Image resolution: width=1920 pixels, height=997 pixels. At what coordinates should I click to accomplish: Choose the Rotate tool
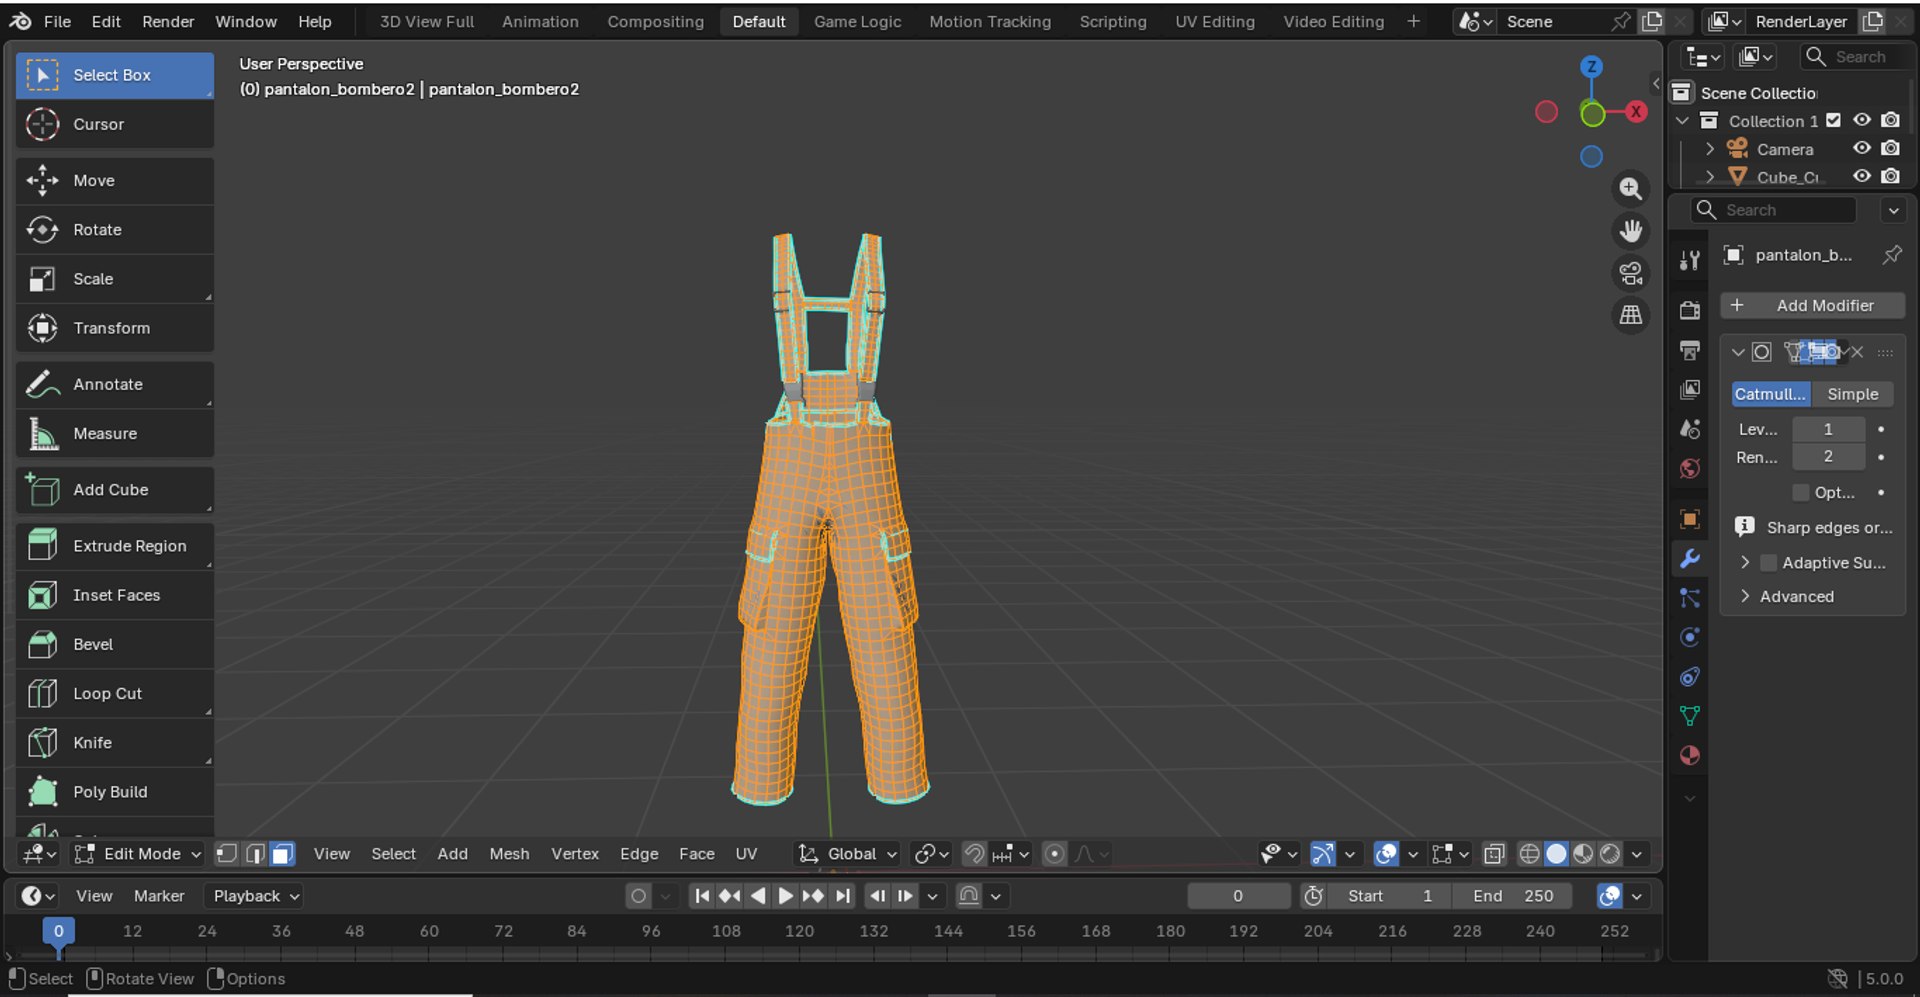click(x=115, y=230)
